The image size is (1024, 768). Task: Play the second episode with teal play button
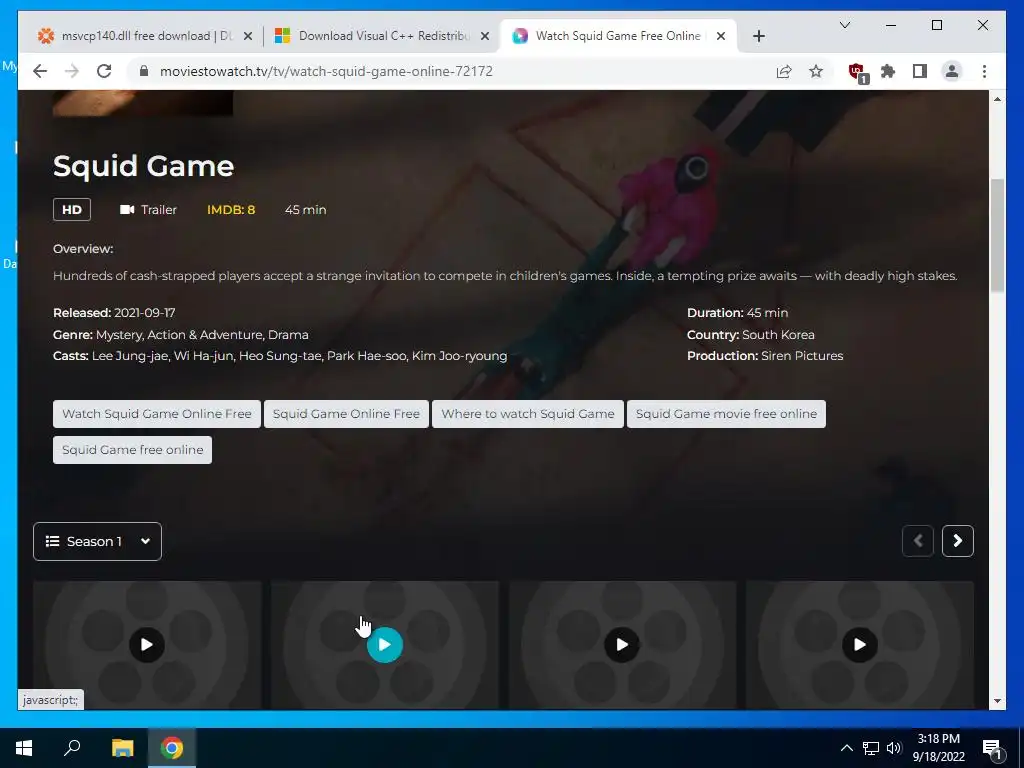[385, 645]
